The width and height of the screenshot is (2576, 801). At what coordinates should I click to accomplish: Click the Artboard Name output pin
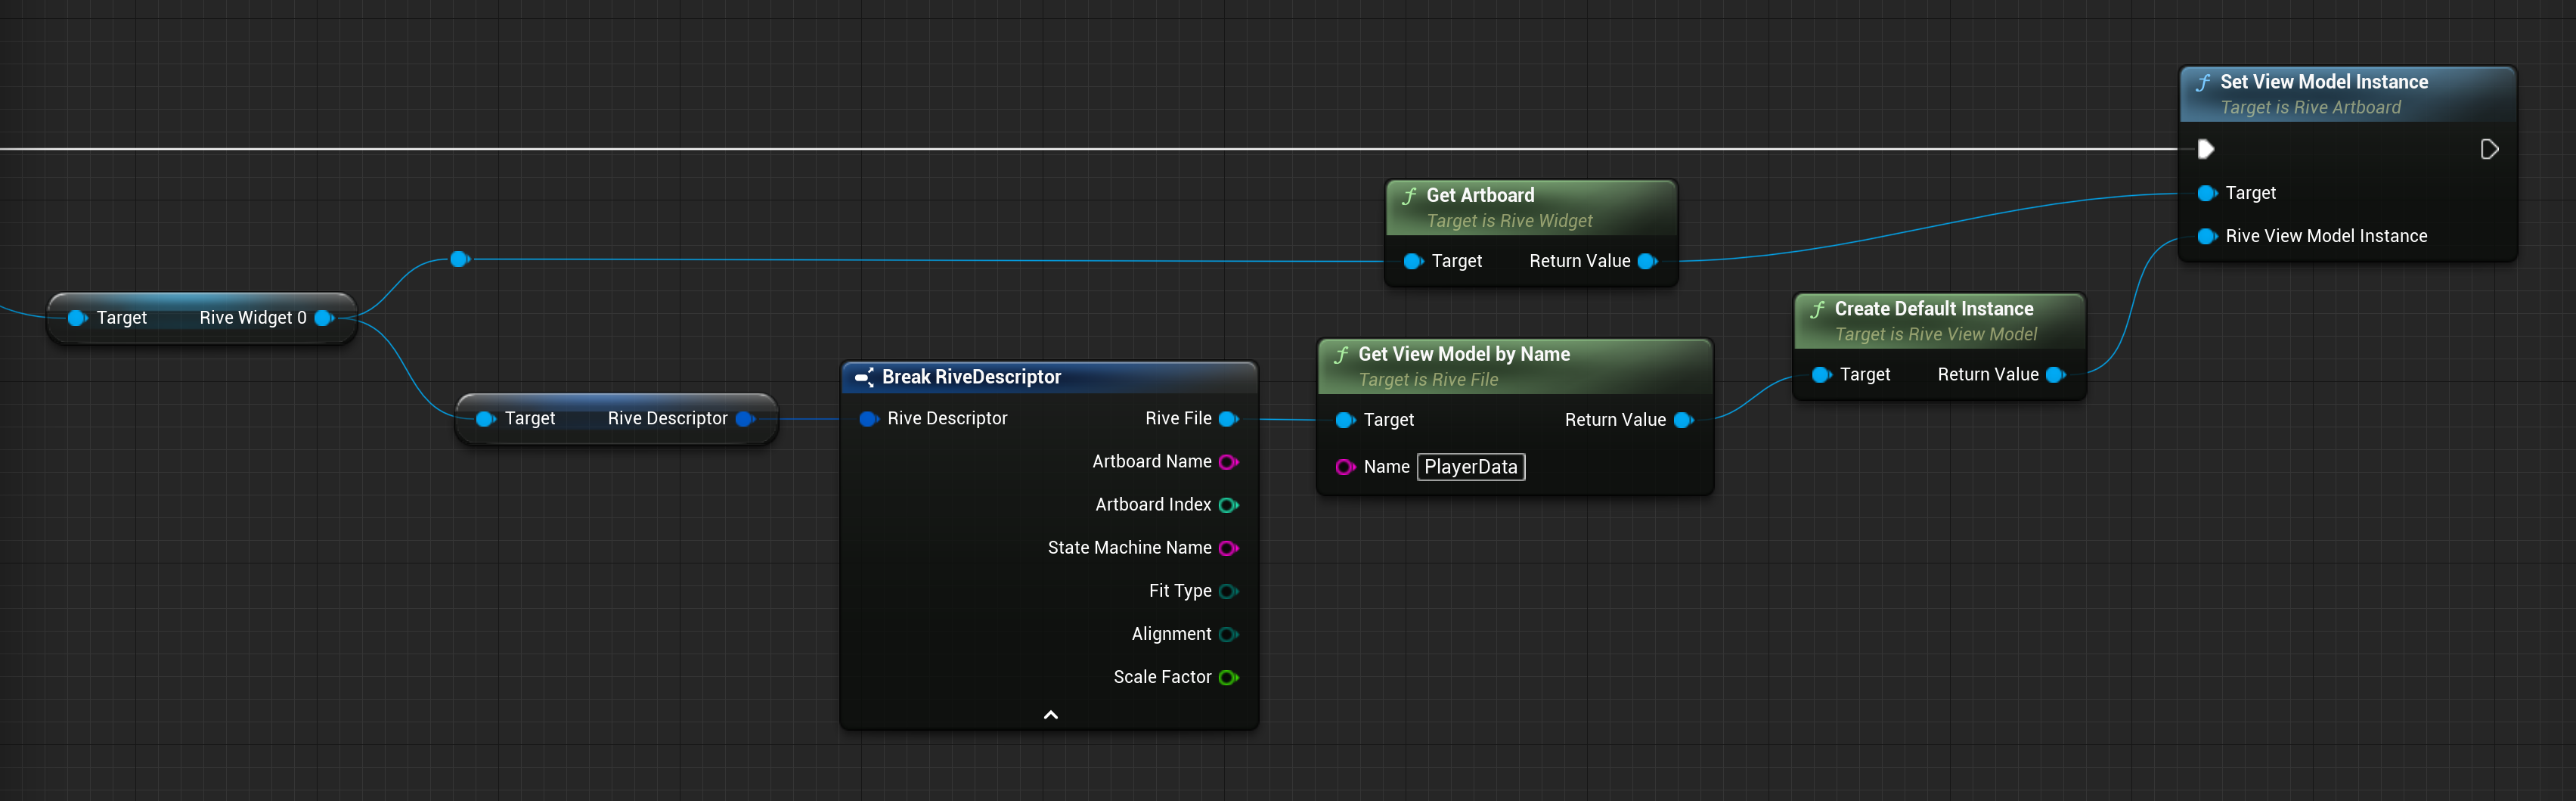click(1228, 462)
